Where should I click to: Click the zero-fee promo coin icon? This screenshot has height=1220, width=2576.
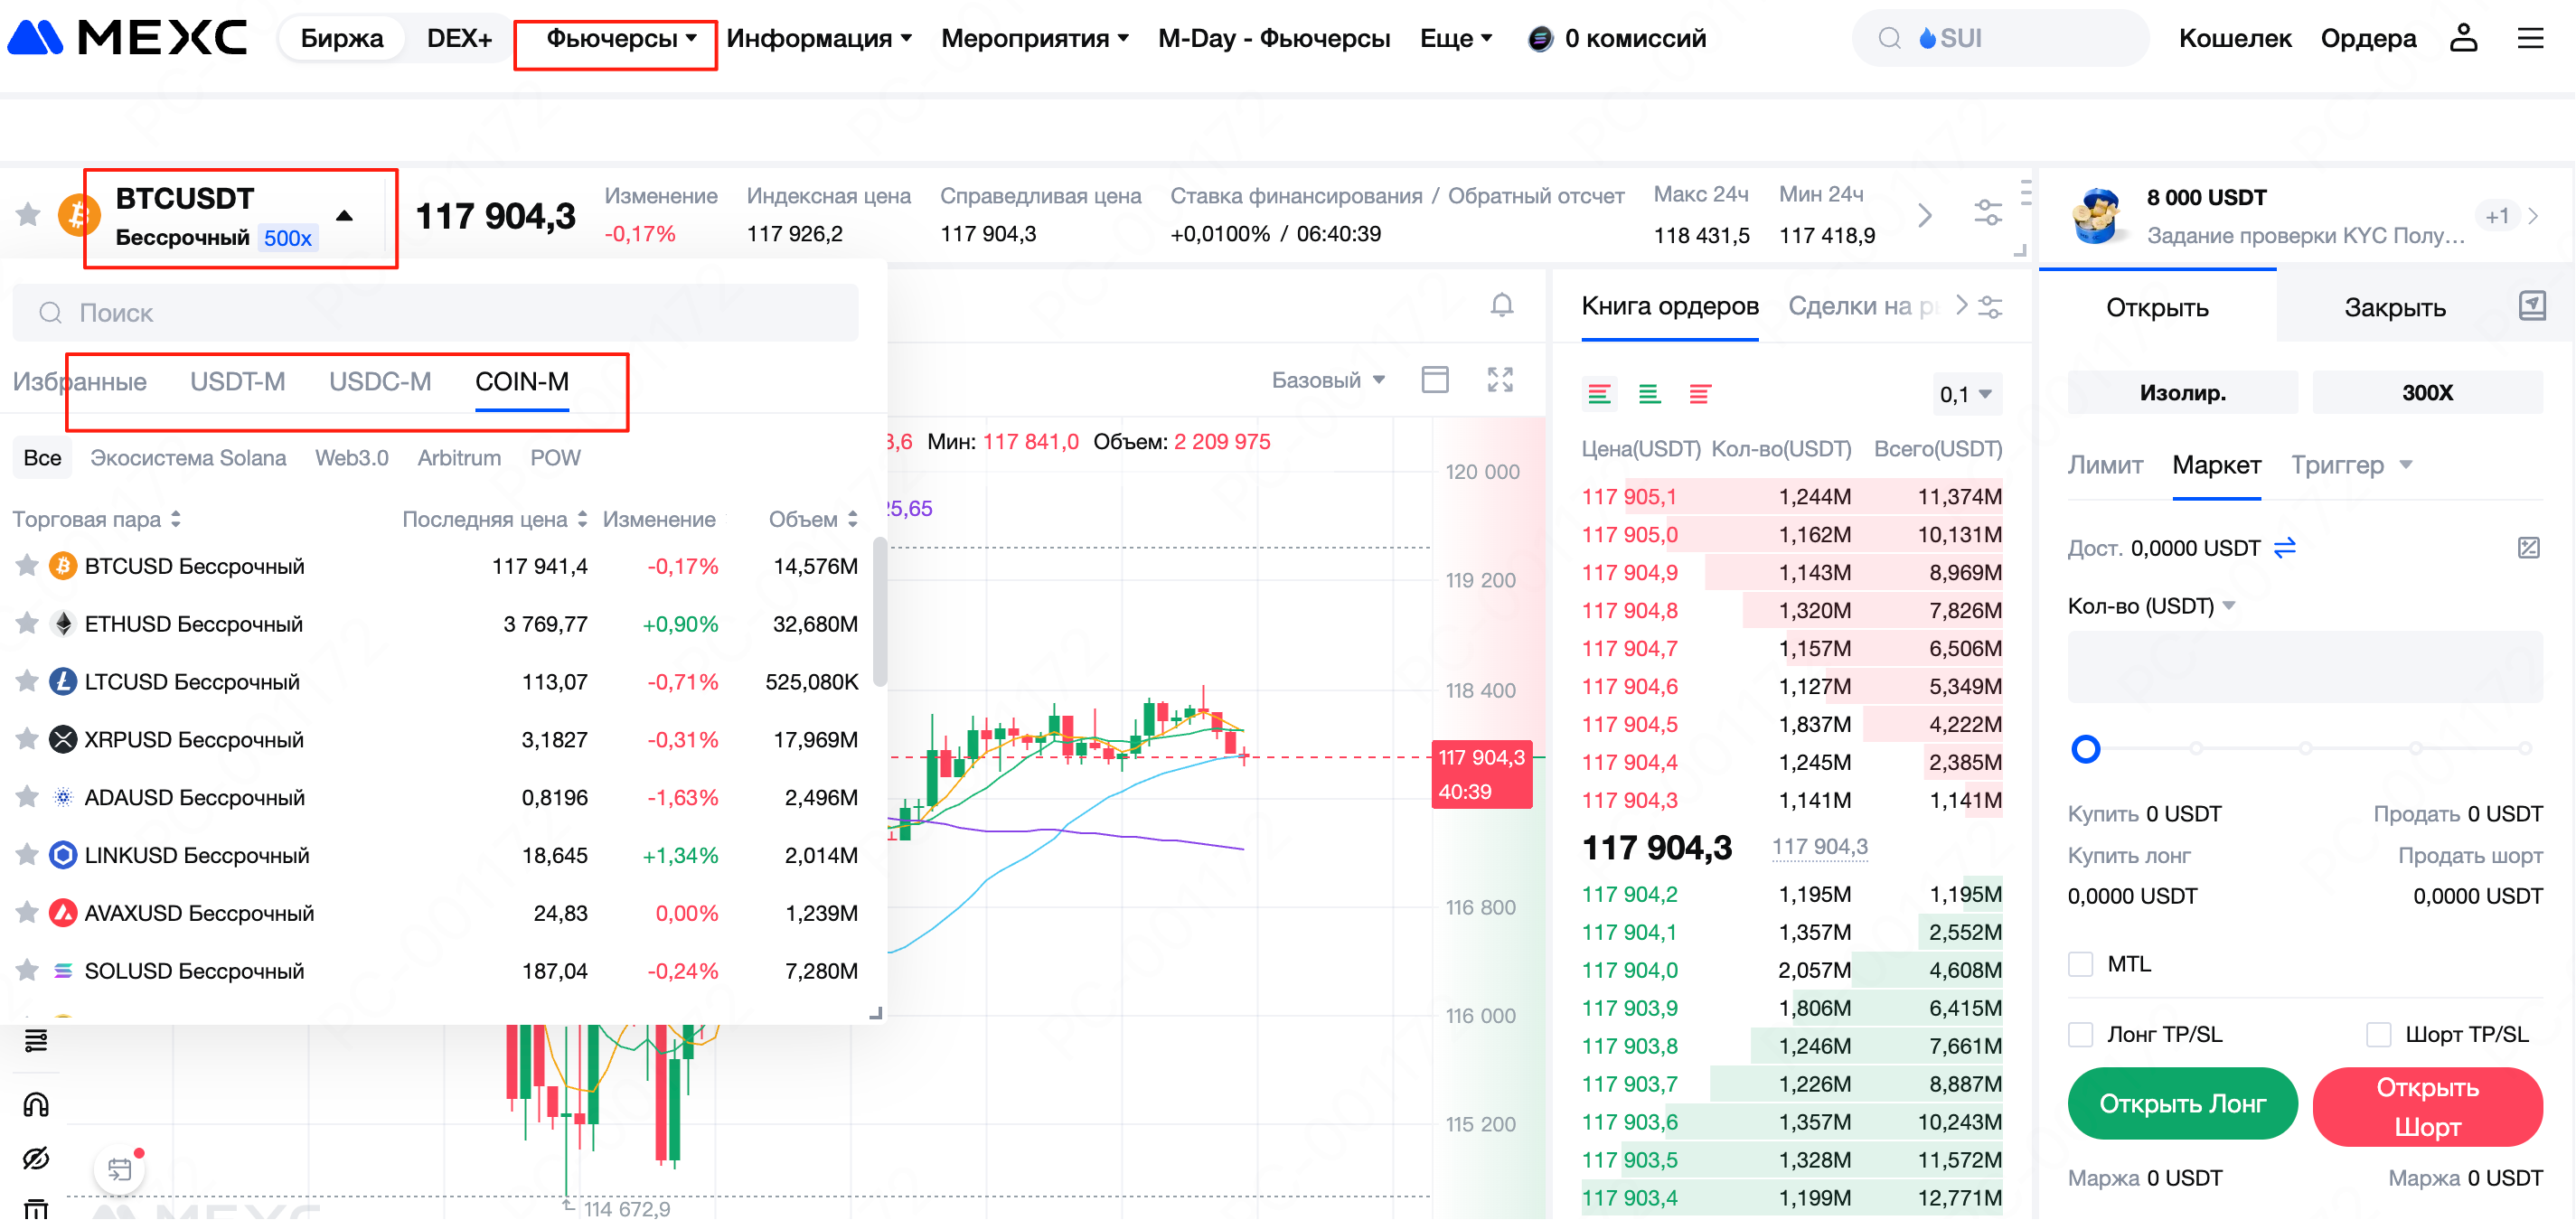pyautogui.click(x=1540, y=39)
